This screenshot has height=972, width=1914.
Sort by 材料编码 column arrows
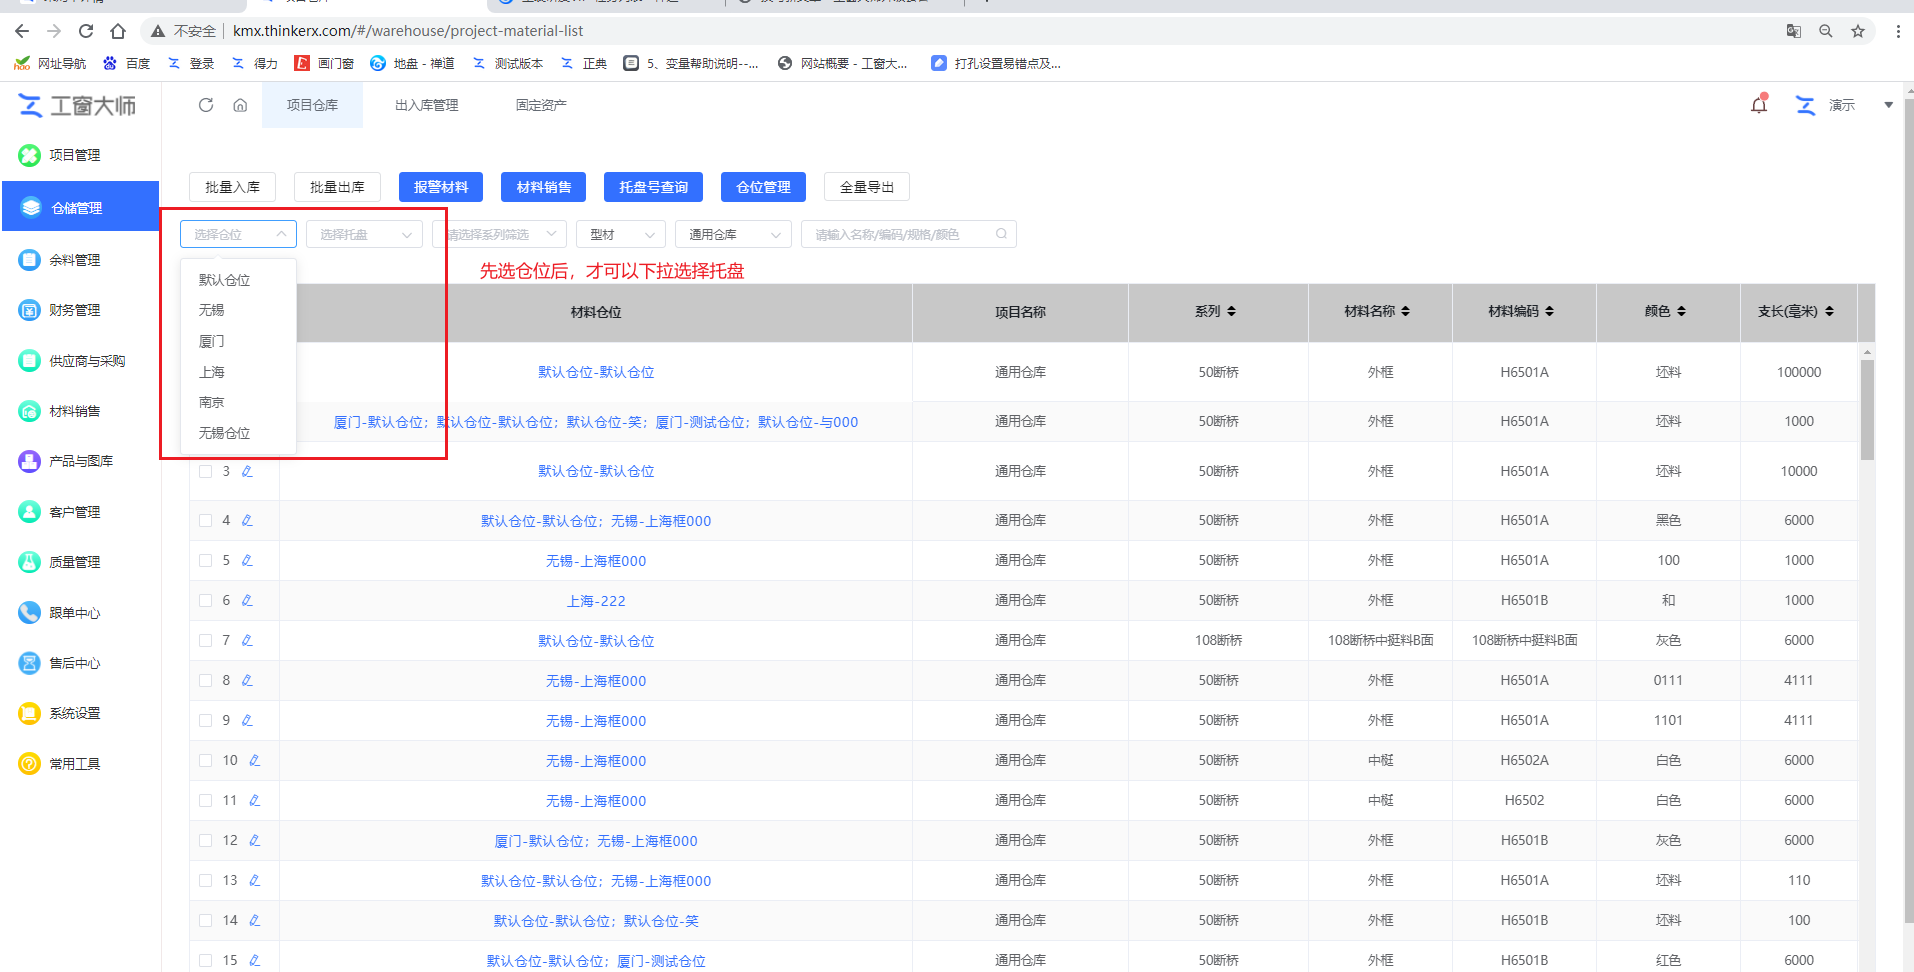pos(1549,312)
